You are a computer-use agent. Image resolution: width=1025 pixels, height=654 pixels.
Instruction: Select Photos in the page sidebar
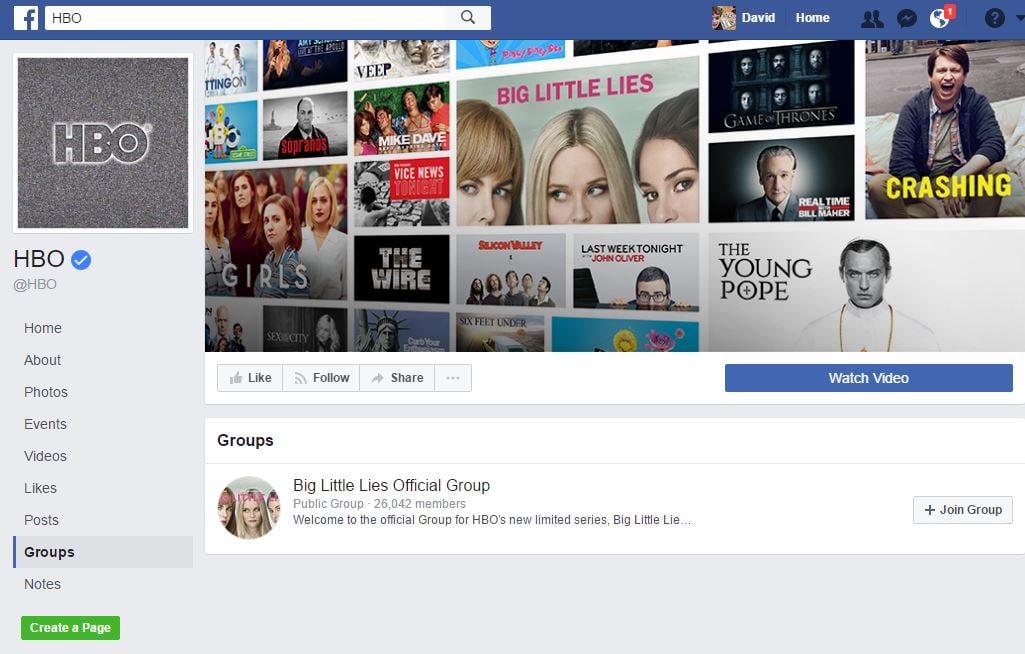point(45,392)
